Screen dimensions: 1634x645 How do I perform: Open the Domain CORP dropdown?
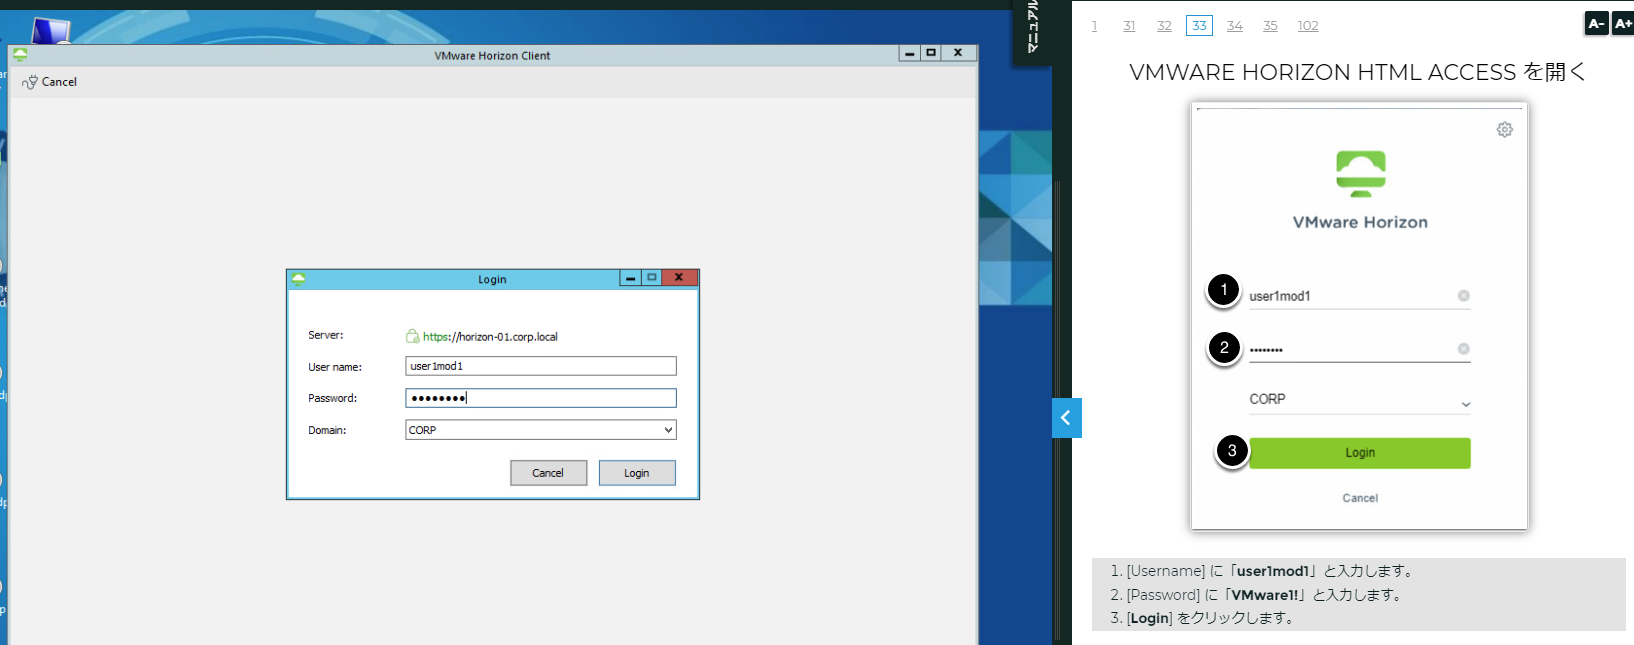point(541,430)
